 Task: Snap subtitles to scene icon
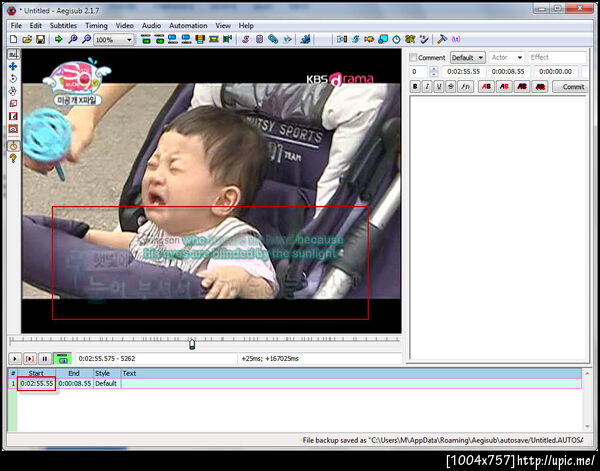click(x=214, y=39)
